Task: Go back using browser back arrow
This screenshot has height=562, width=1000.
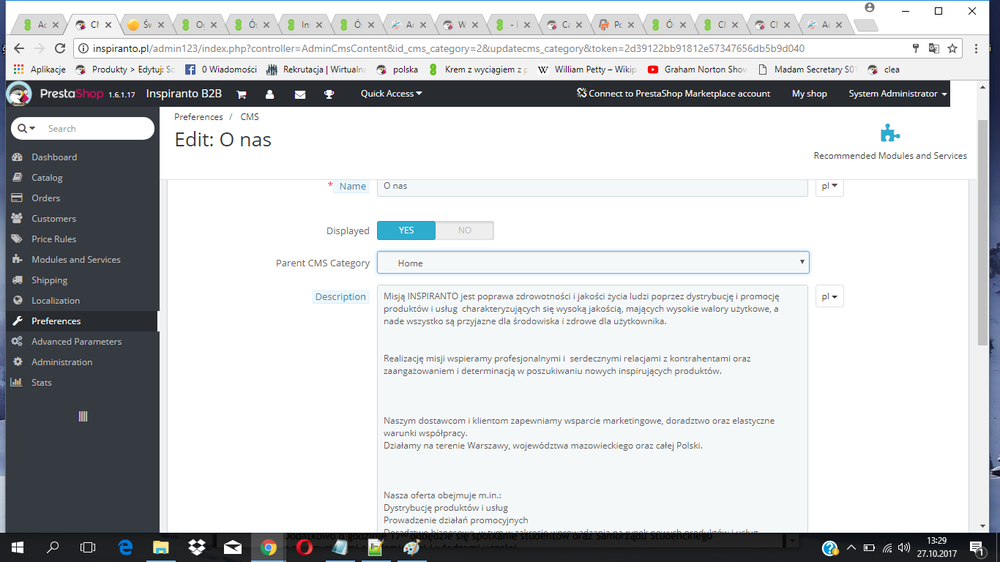Action: coord(19,48)
